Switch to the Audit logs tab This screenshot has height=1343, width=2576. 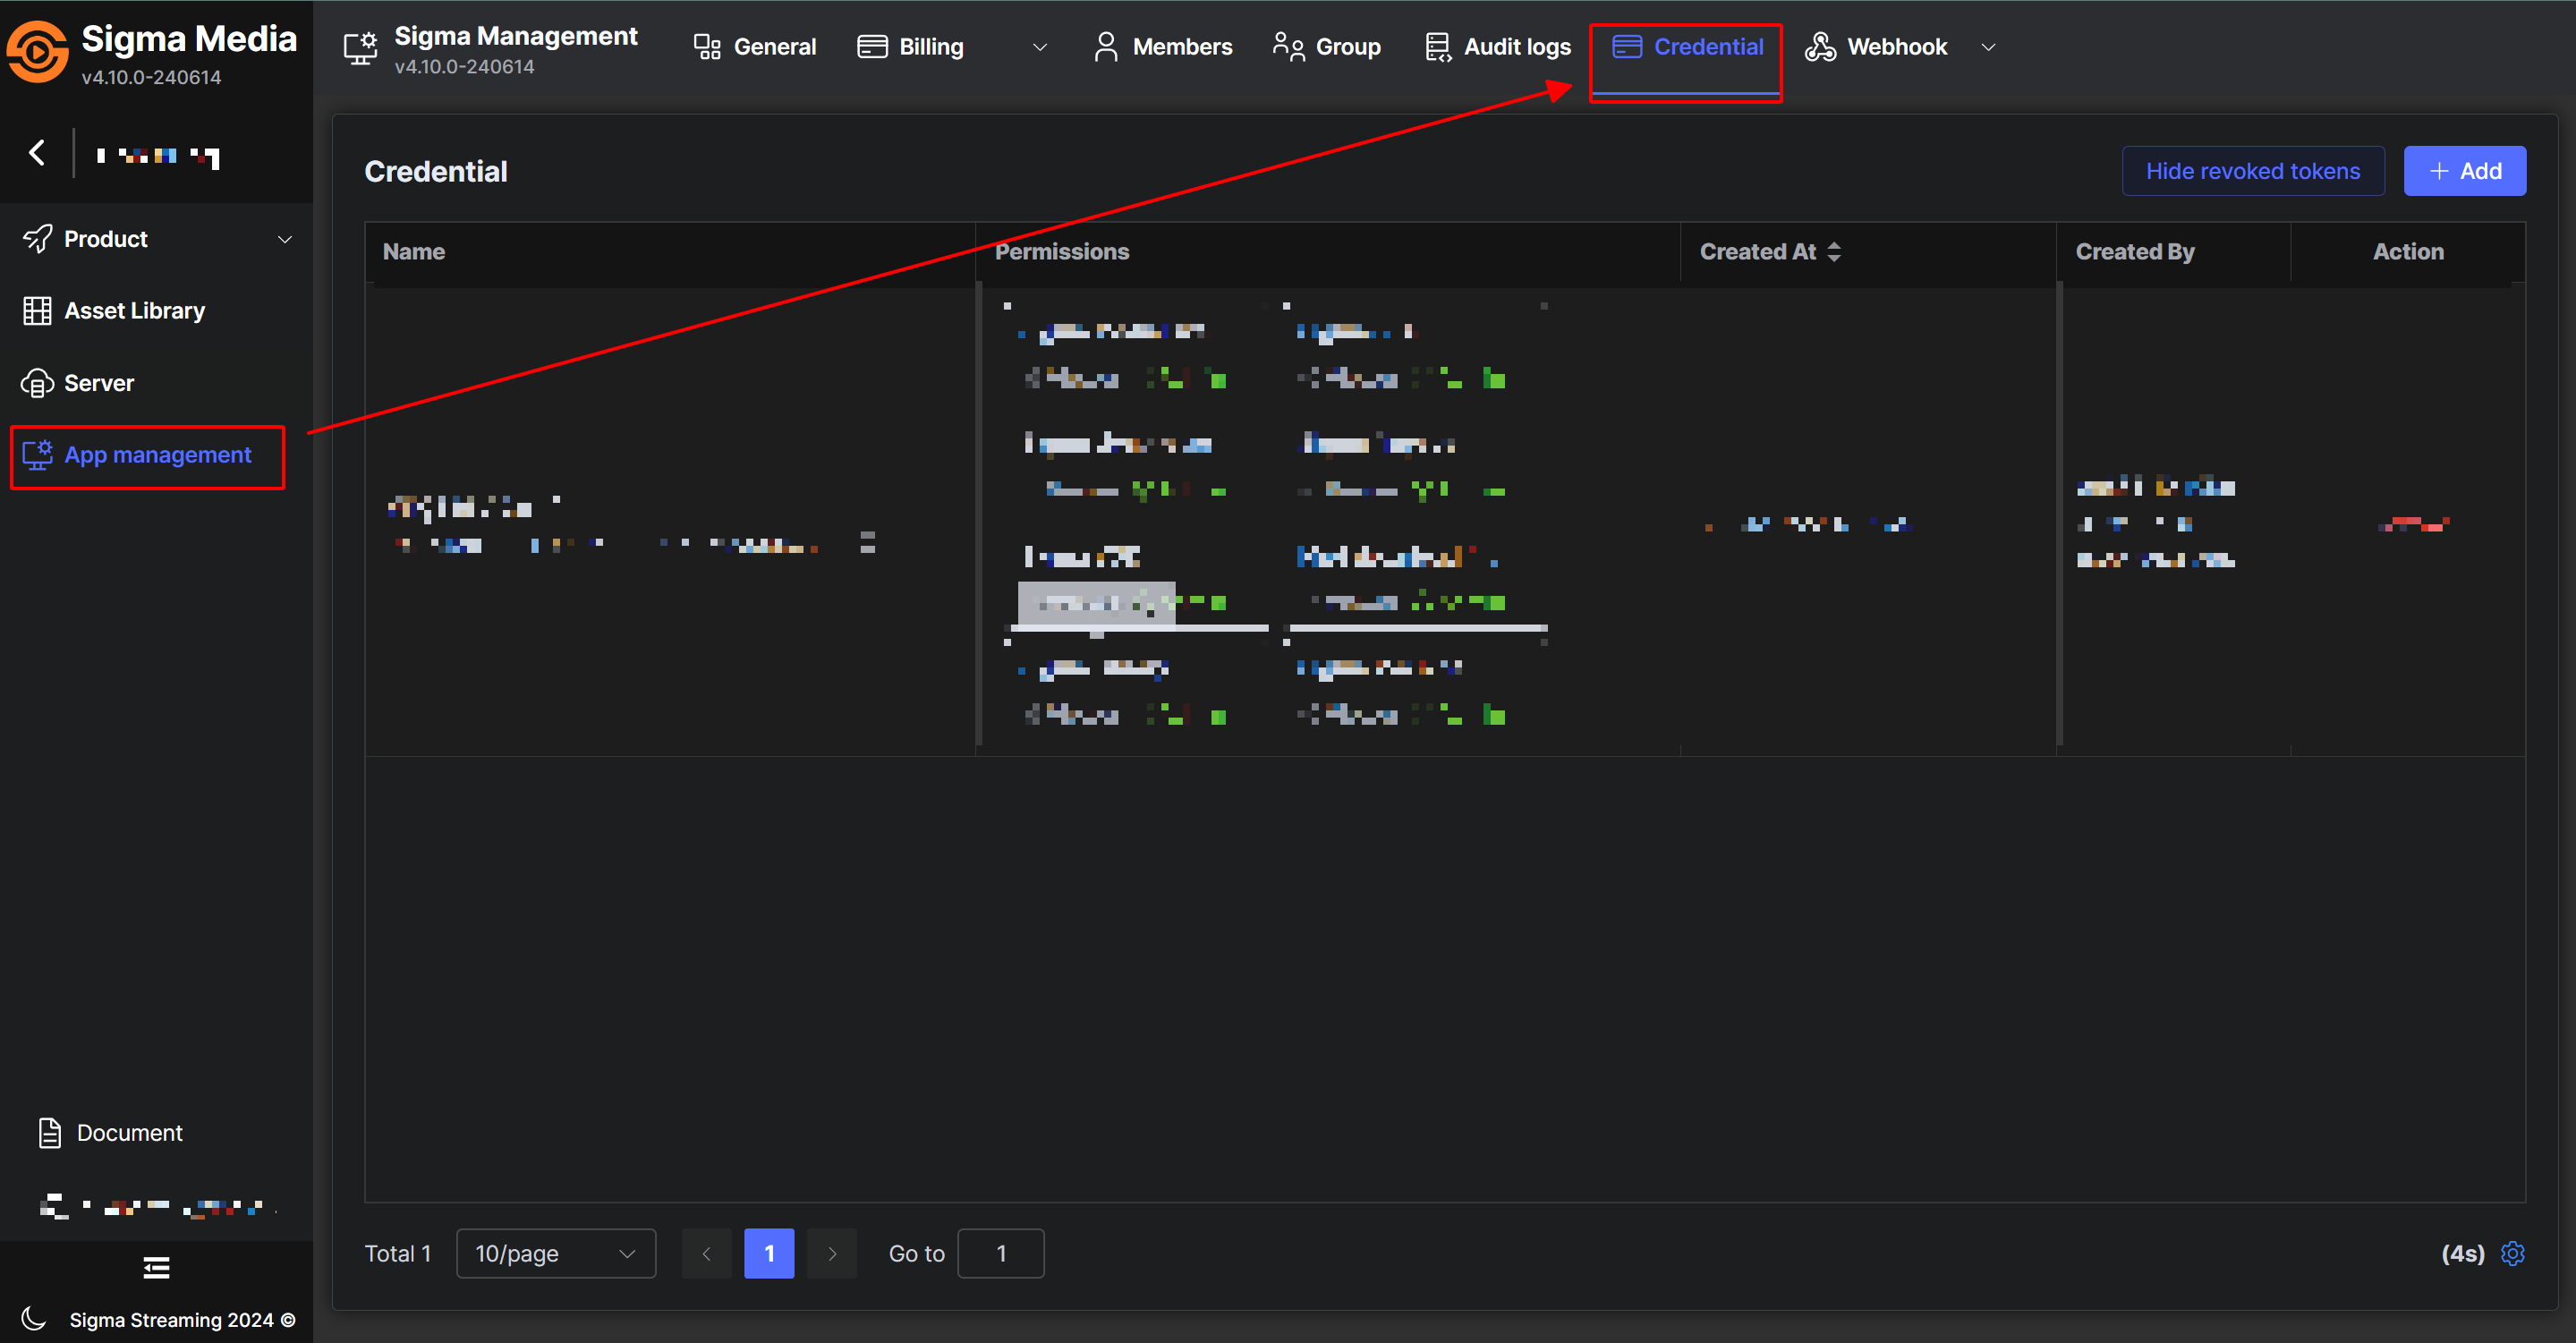(x=1498, y=47)
